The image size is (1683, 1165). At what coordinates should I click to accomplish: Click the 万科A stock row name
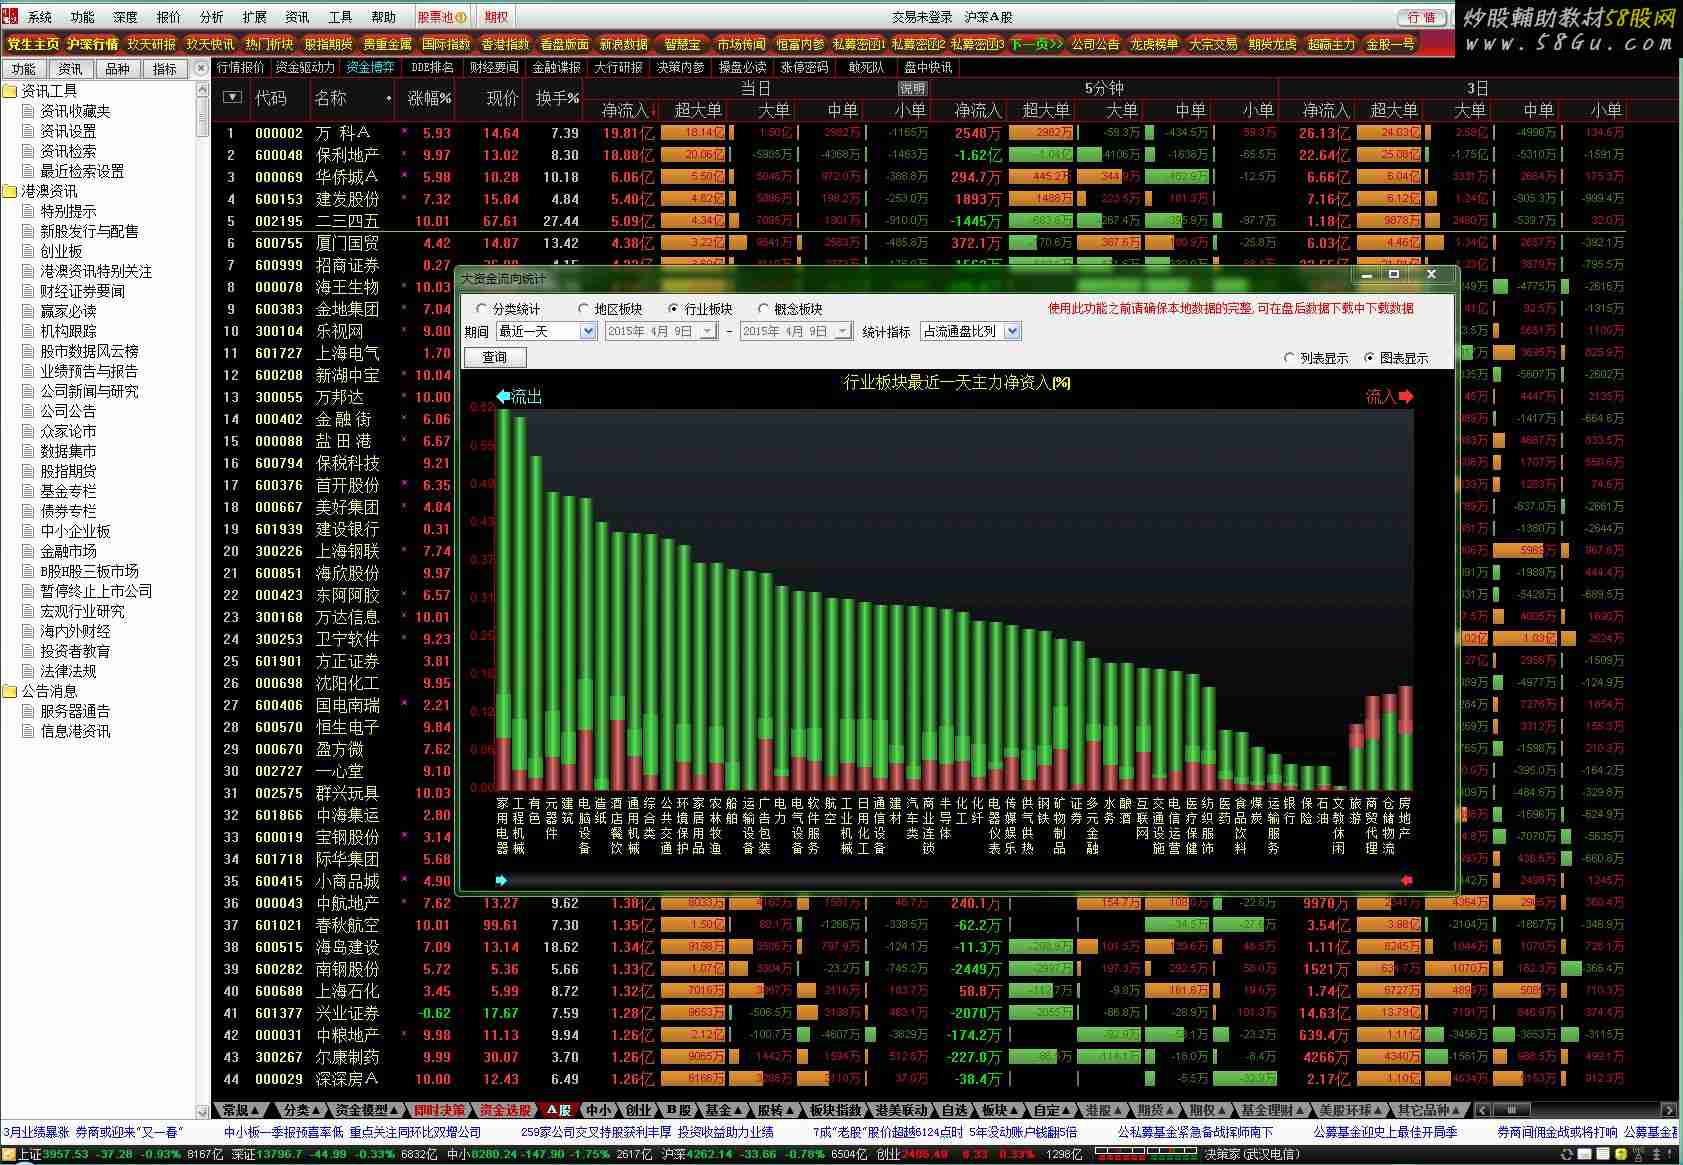[343, 133]
